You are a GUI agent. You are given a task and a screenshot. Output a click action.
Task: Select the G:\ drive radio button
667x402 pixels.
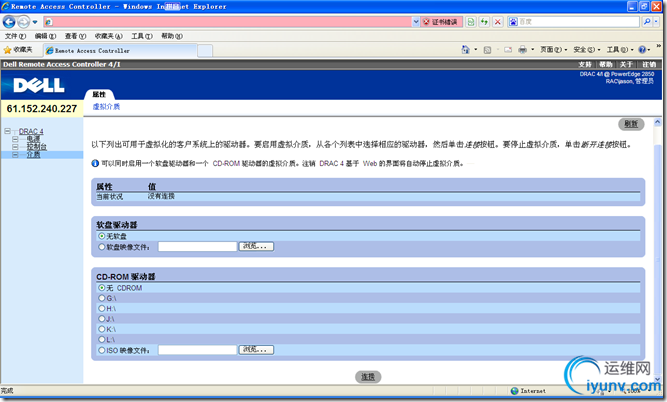(102, 298)
